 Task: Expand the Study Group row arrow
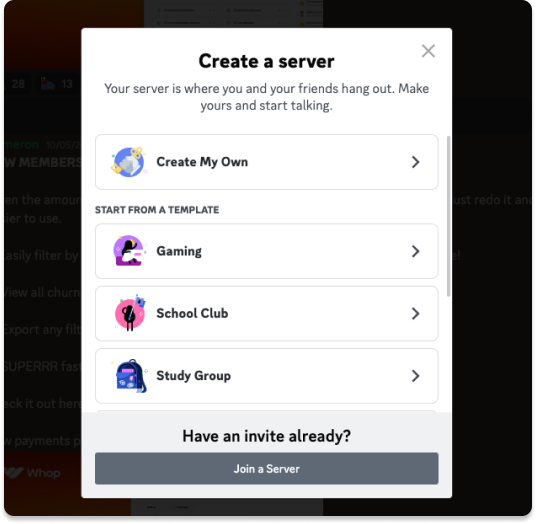[415, 376]
